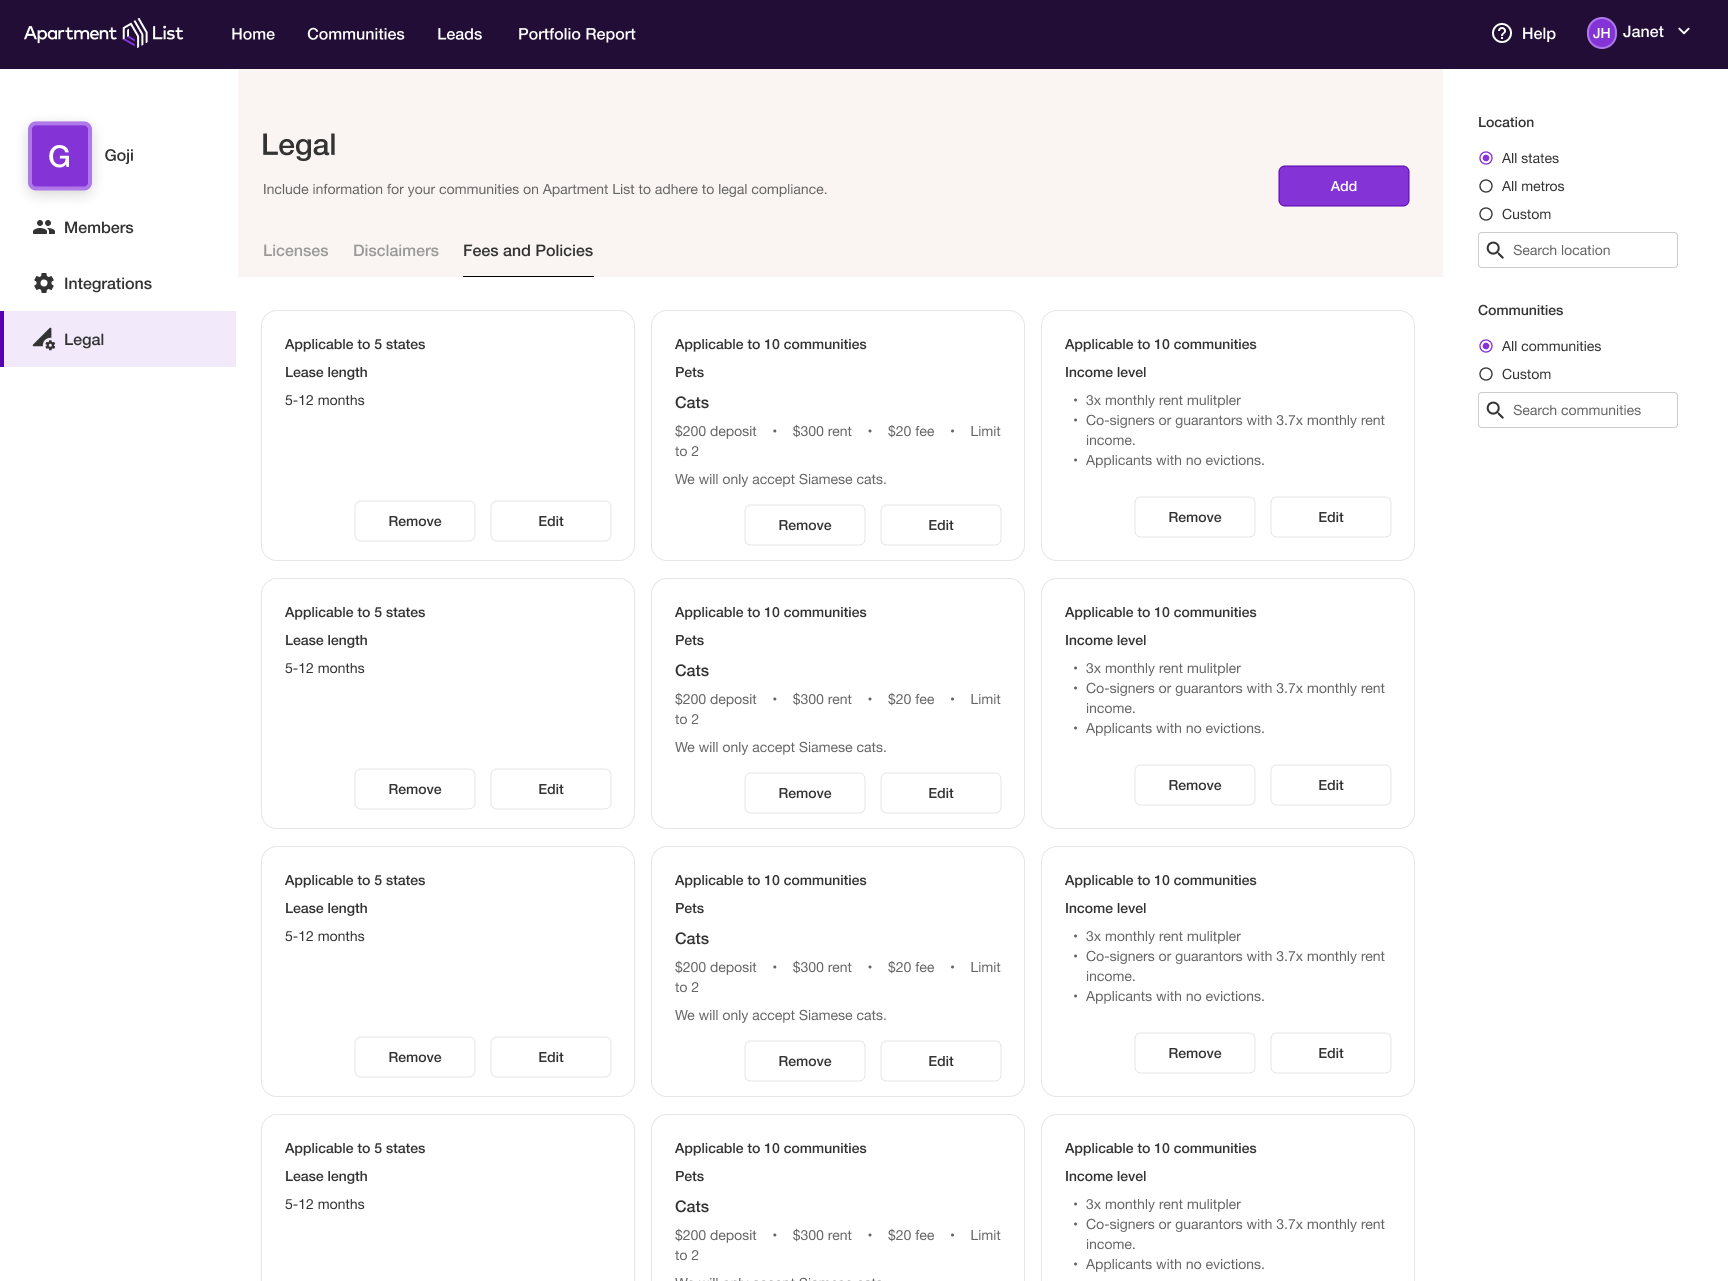This screenshot has width=1728, height=1281.
Task: Remove the second-row Pets card
Action: (805, 793)
